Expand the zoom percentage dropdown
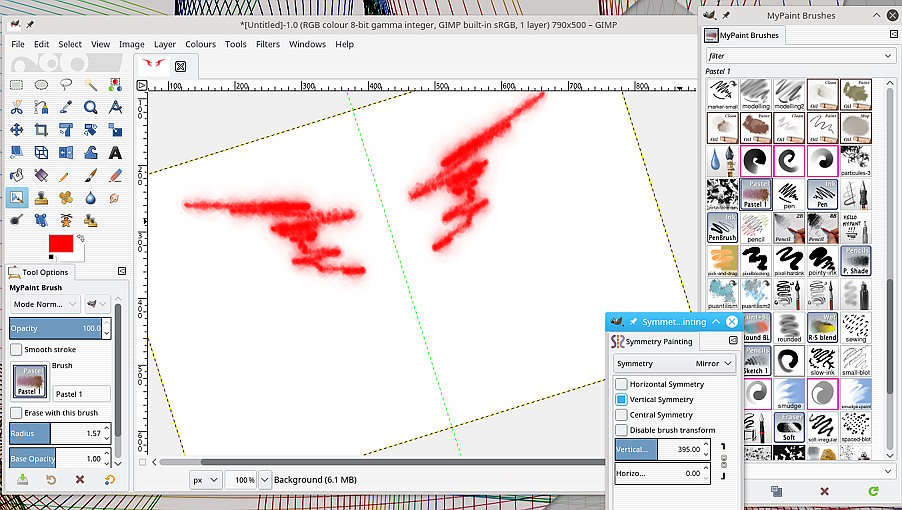 (265, 480)
